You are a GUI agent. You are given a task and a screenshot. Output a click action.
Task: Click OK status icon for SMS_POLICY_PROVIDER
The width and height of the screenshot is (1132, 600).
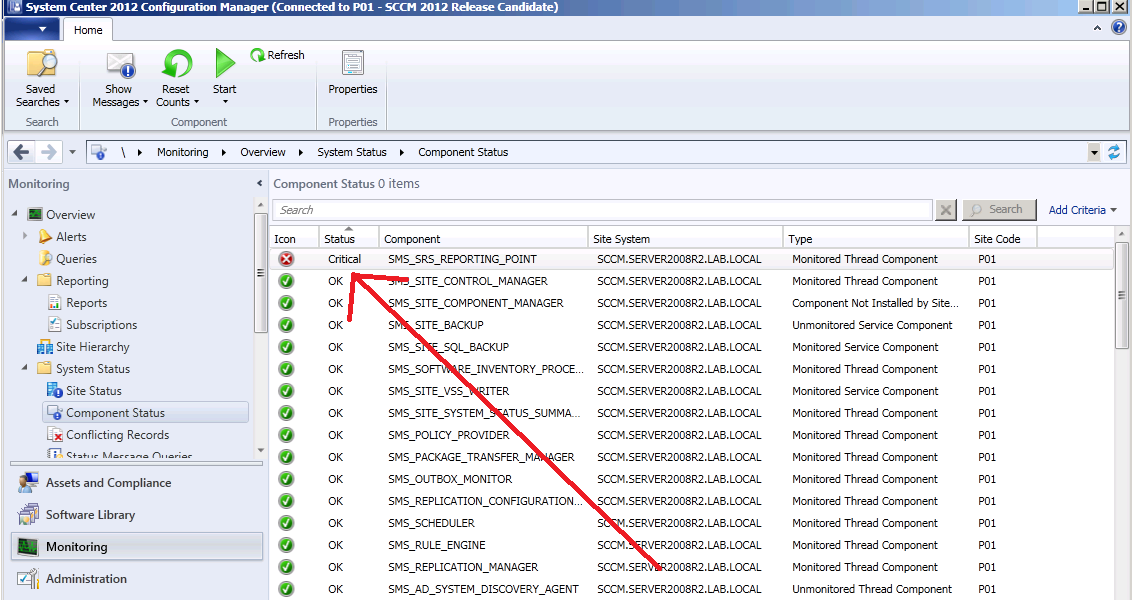coord(287,435)
